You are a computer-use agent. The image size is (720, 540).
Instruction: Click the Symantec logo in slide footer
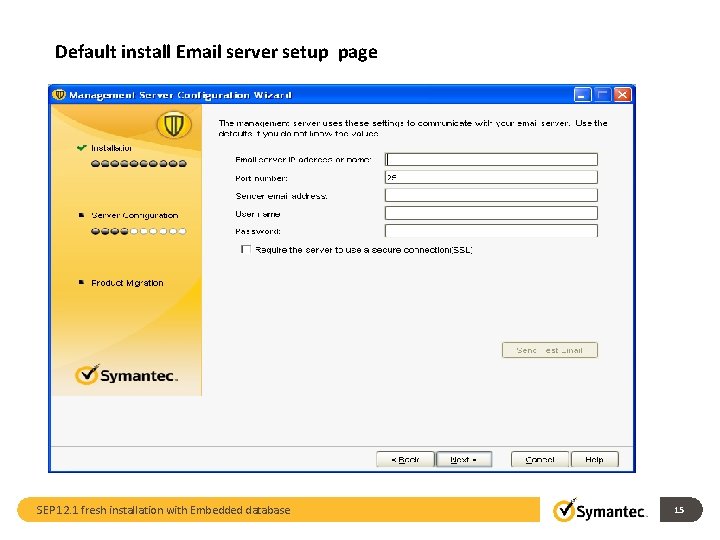pyautogui.click(x=600, y=510)
